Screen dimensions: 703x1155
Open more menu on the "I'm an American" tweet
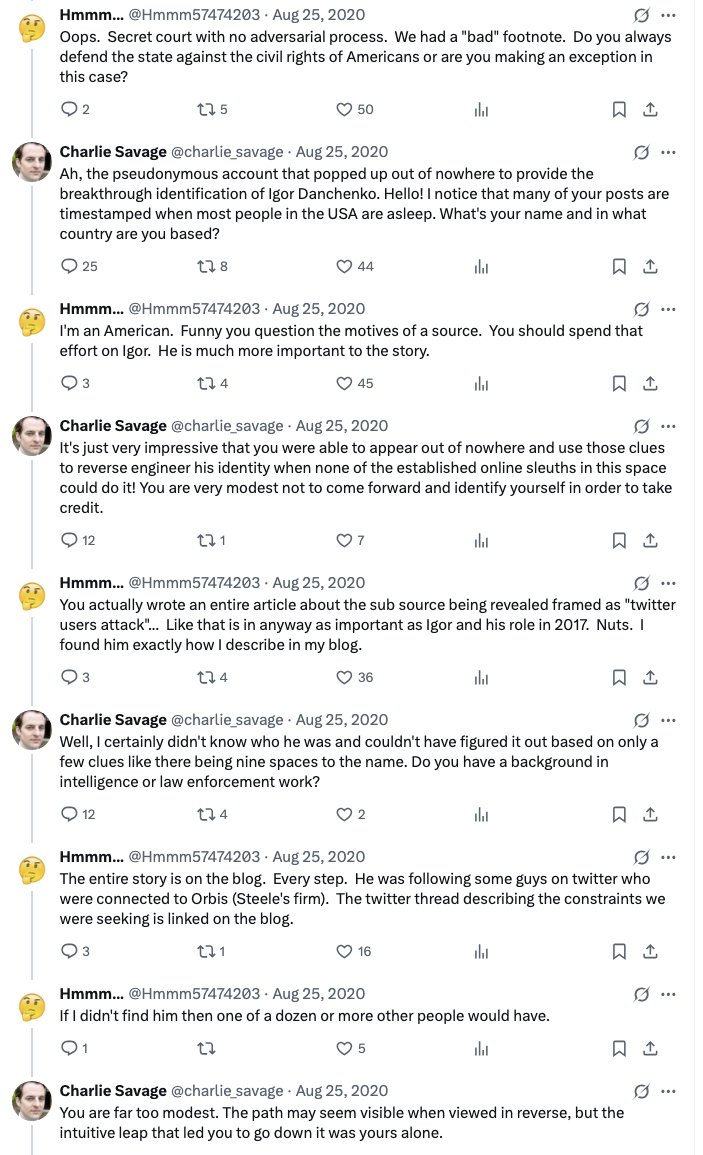[x=668, y=309]
